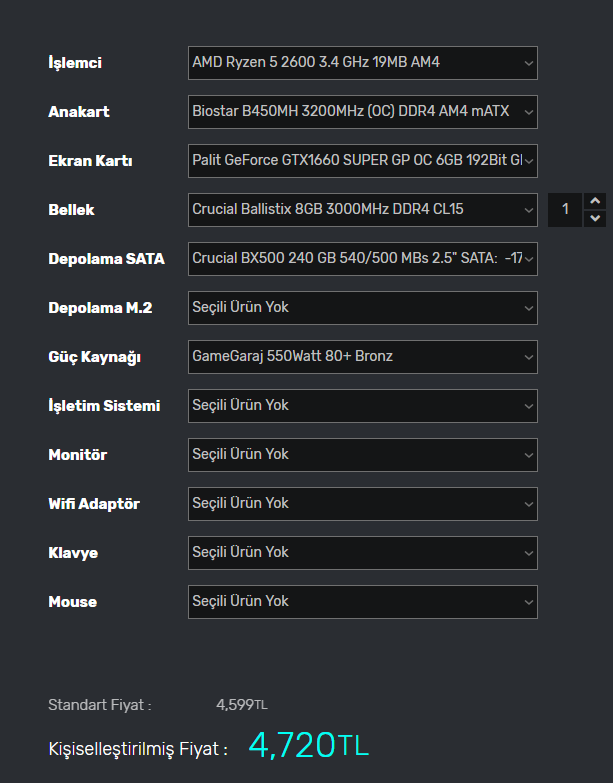Click the chevron arrow on İşlemci dropdown
The height and width of the screenshot is (783, 613).
[528, 64]
